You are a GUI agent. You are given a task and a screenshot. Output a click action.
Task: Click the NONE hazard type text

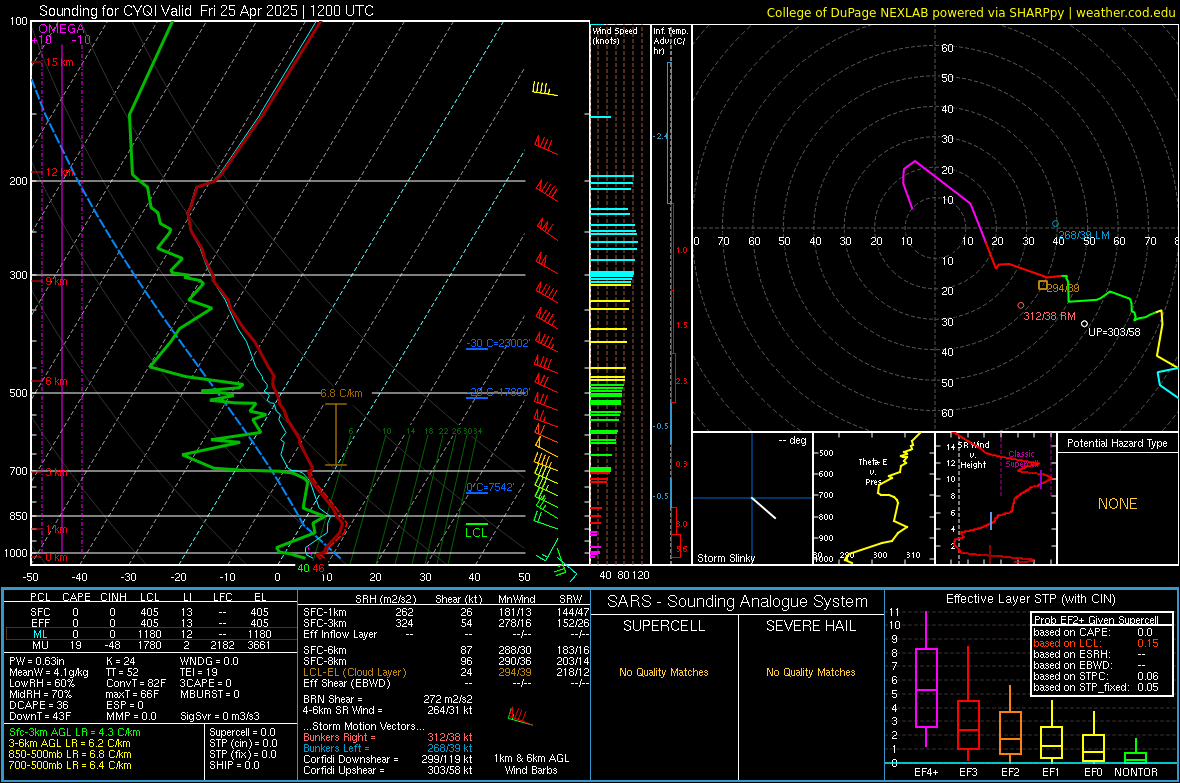(x=1117, y=504)
